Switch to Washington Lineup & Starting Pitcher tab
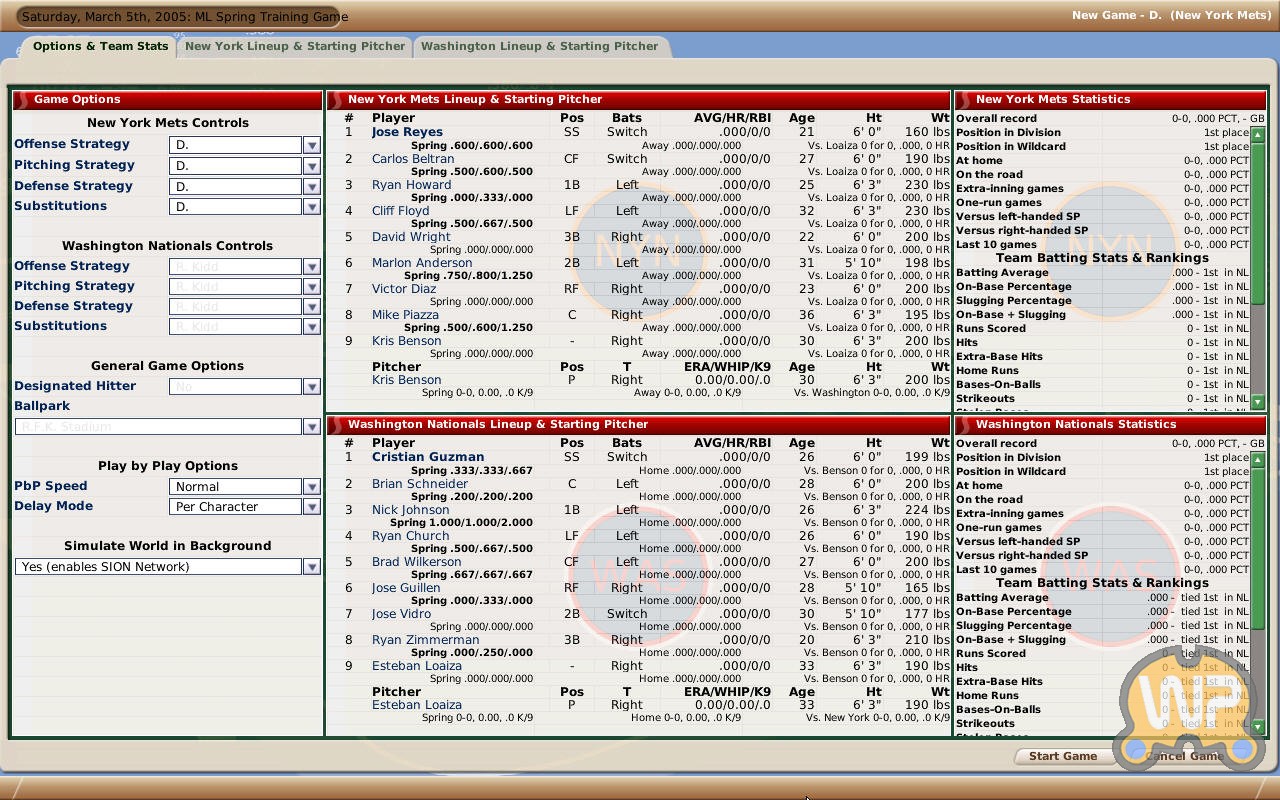Image resolution: width=1280 pixels, height=800 pixels. click(x=539, y=46)
